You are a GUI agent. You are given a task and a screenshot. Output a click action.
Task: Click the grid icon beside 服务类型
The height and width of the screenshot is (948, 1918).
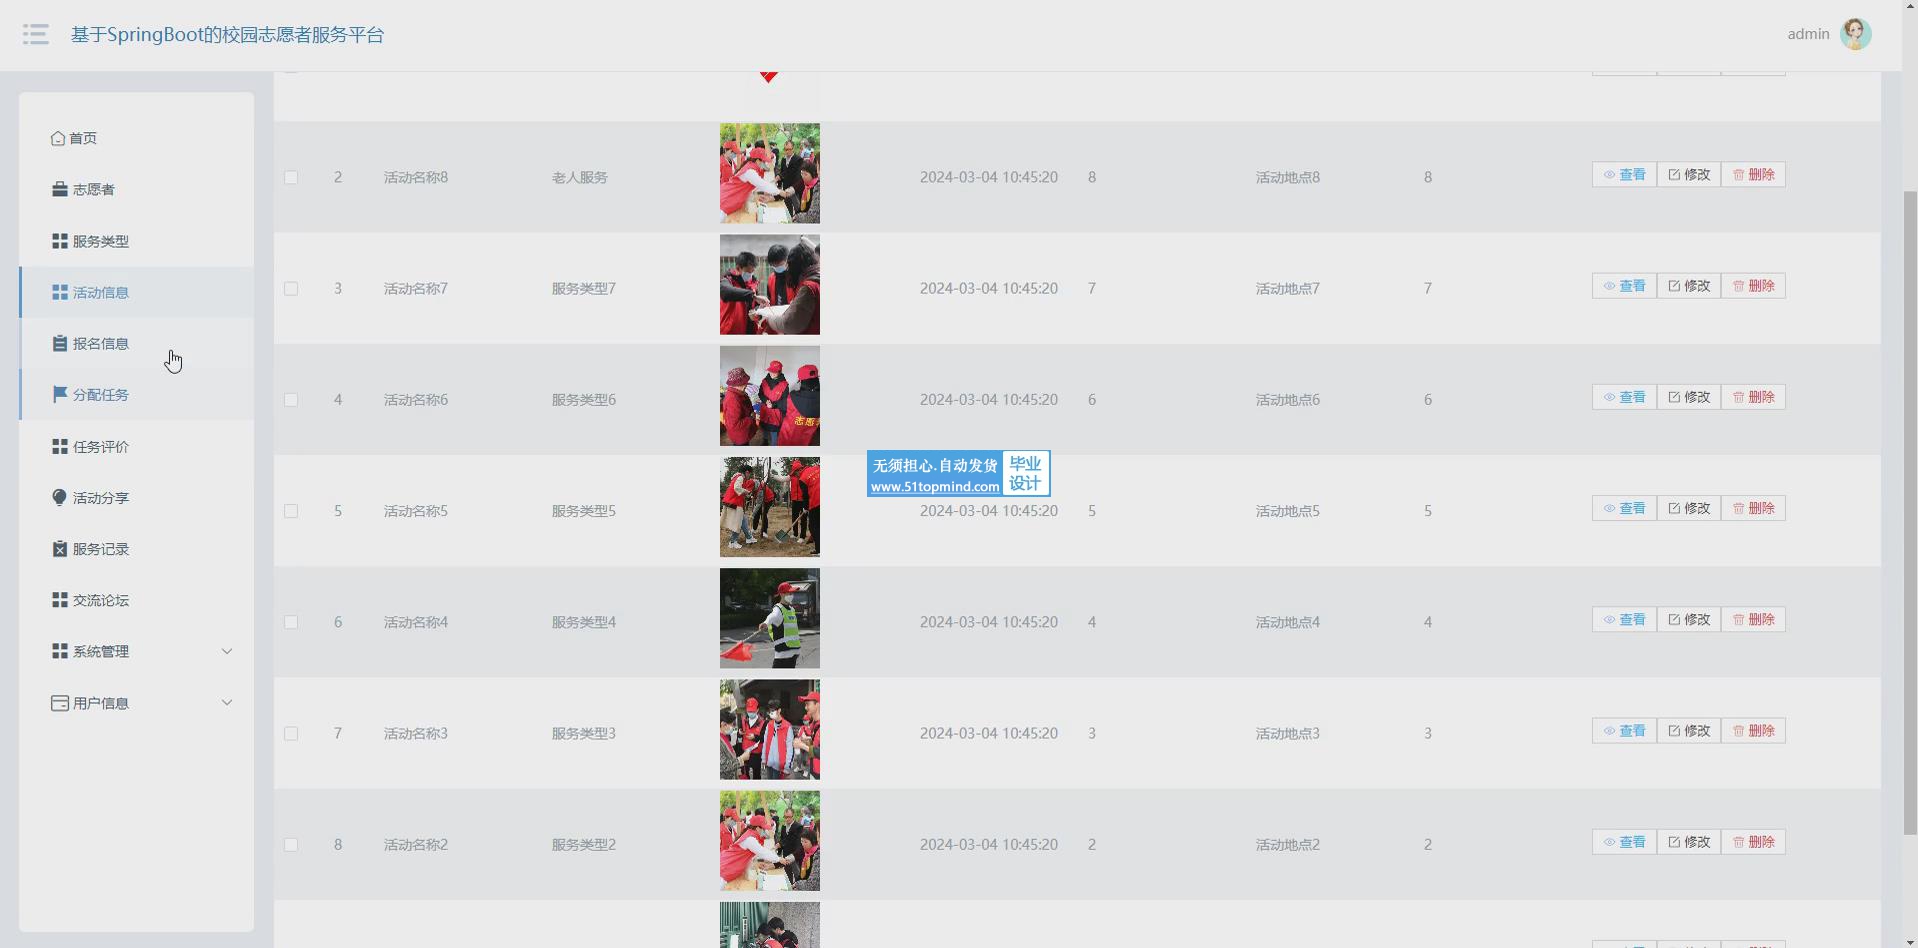tap(60, 241)
